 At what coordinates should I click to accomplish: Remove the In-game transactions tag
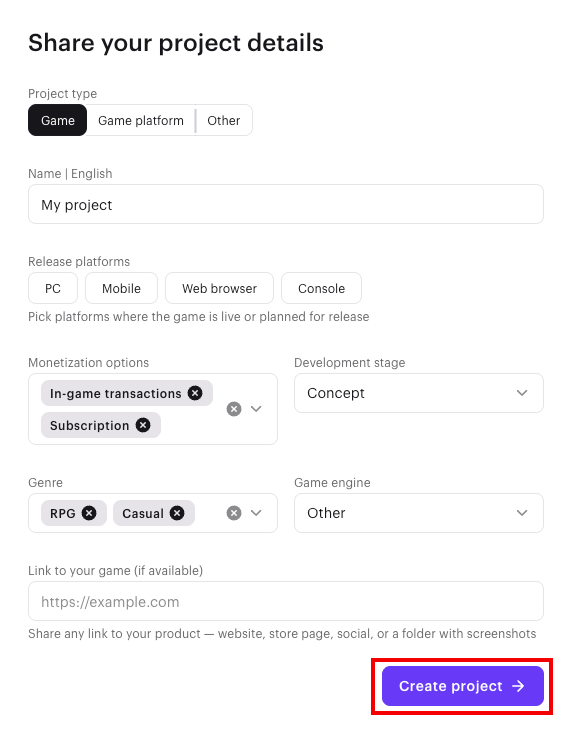coord(195,393)
